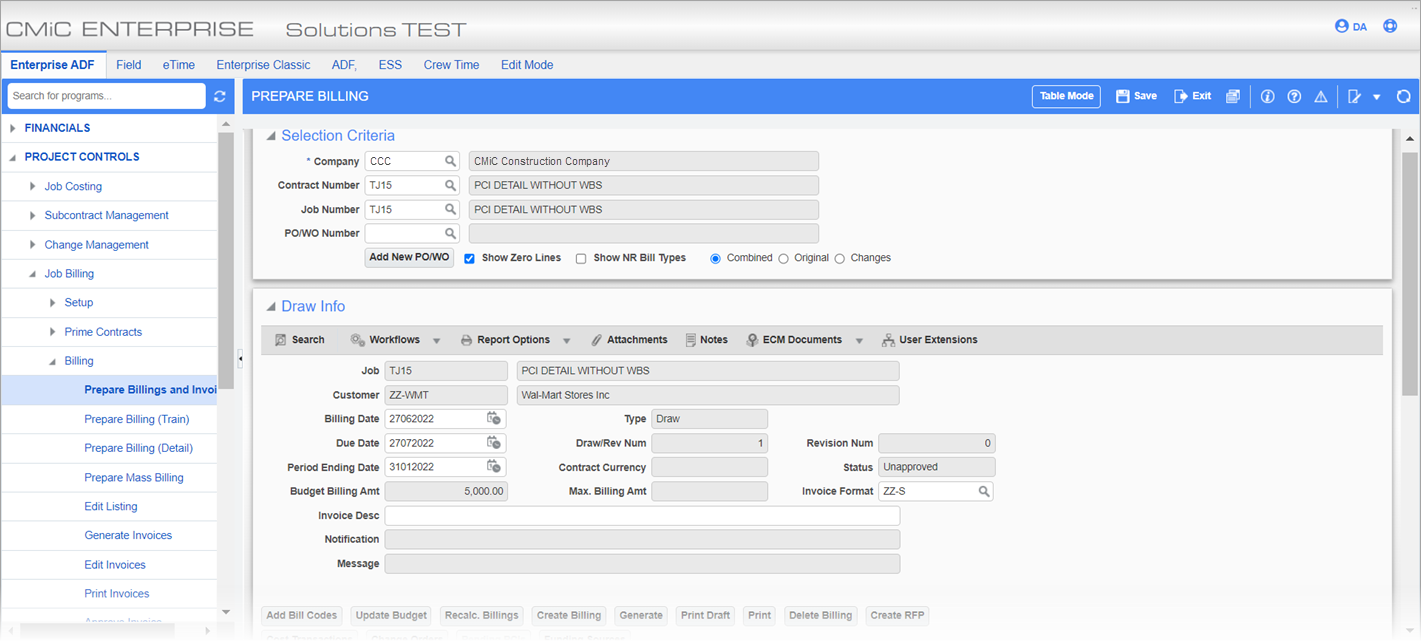Collapse the Selection Criteria section

pos(271,136)
